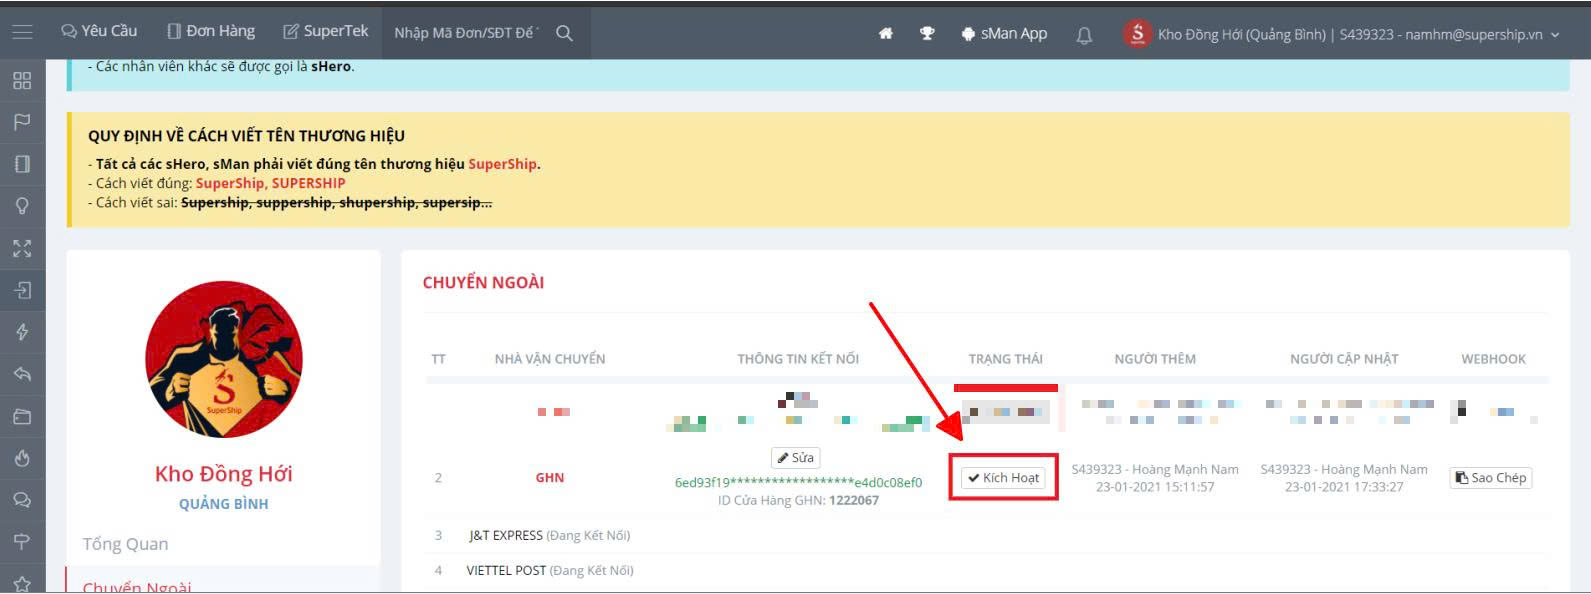Open star icon in sidebar
This screenshot has height=594, width=1591.
(22, 583)
